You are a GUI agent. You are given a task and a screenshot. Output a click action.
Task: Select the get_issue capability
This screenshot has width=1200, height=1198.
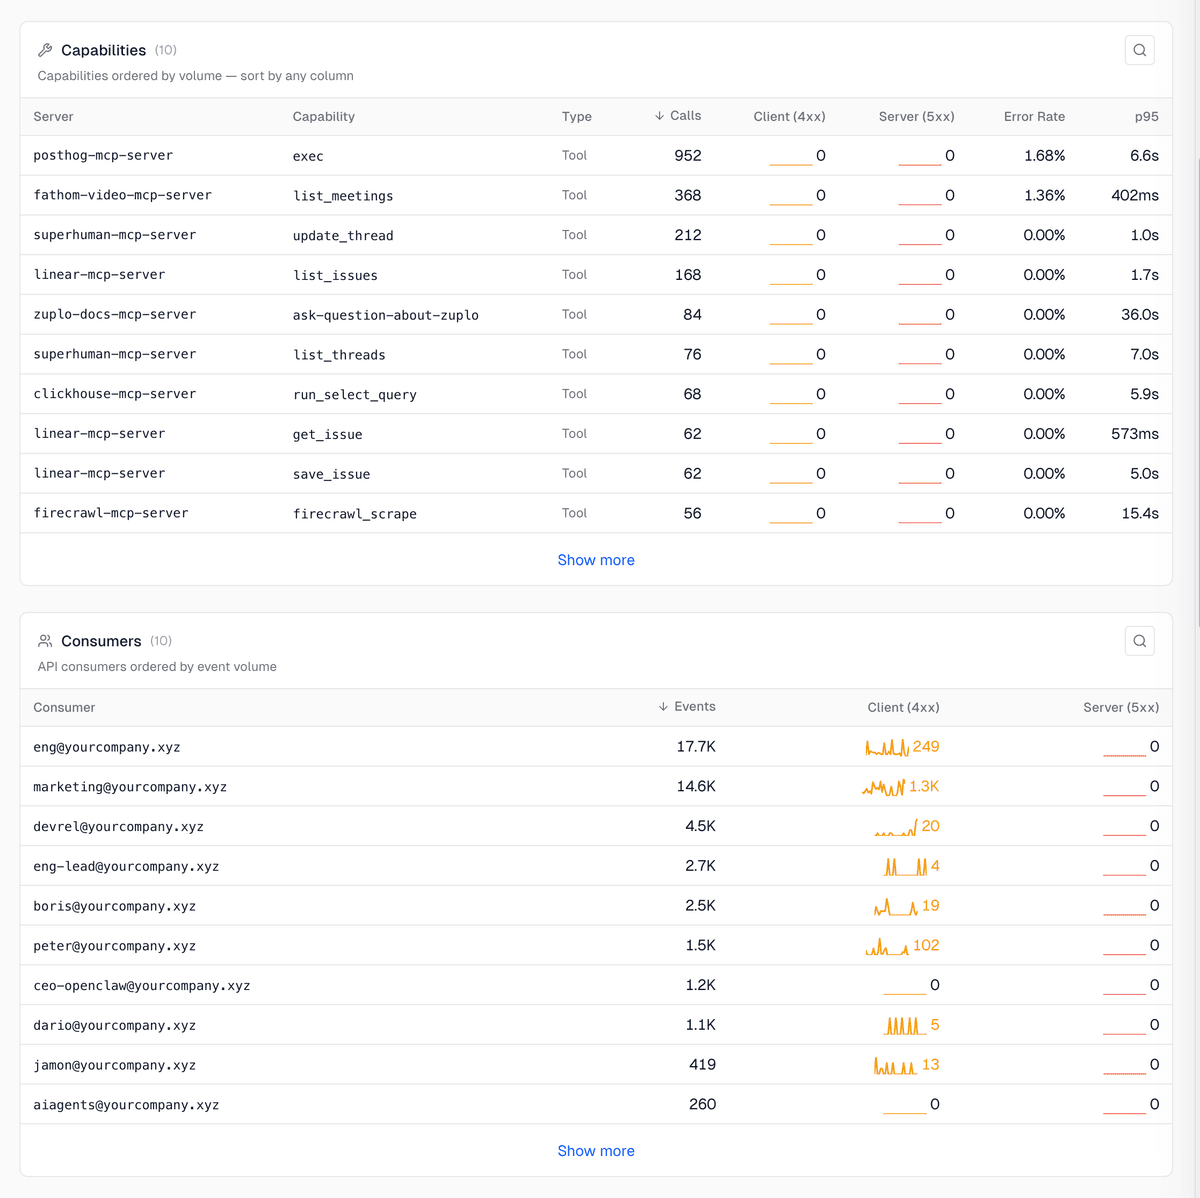click(x=327, y=434)
